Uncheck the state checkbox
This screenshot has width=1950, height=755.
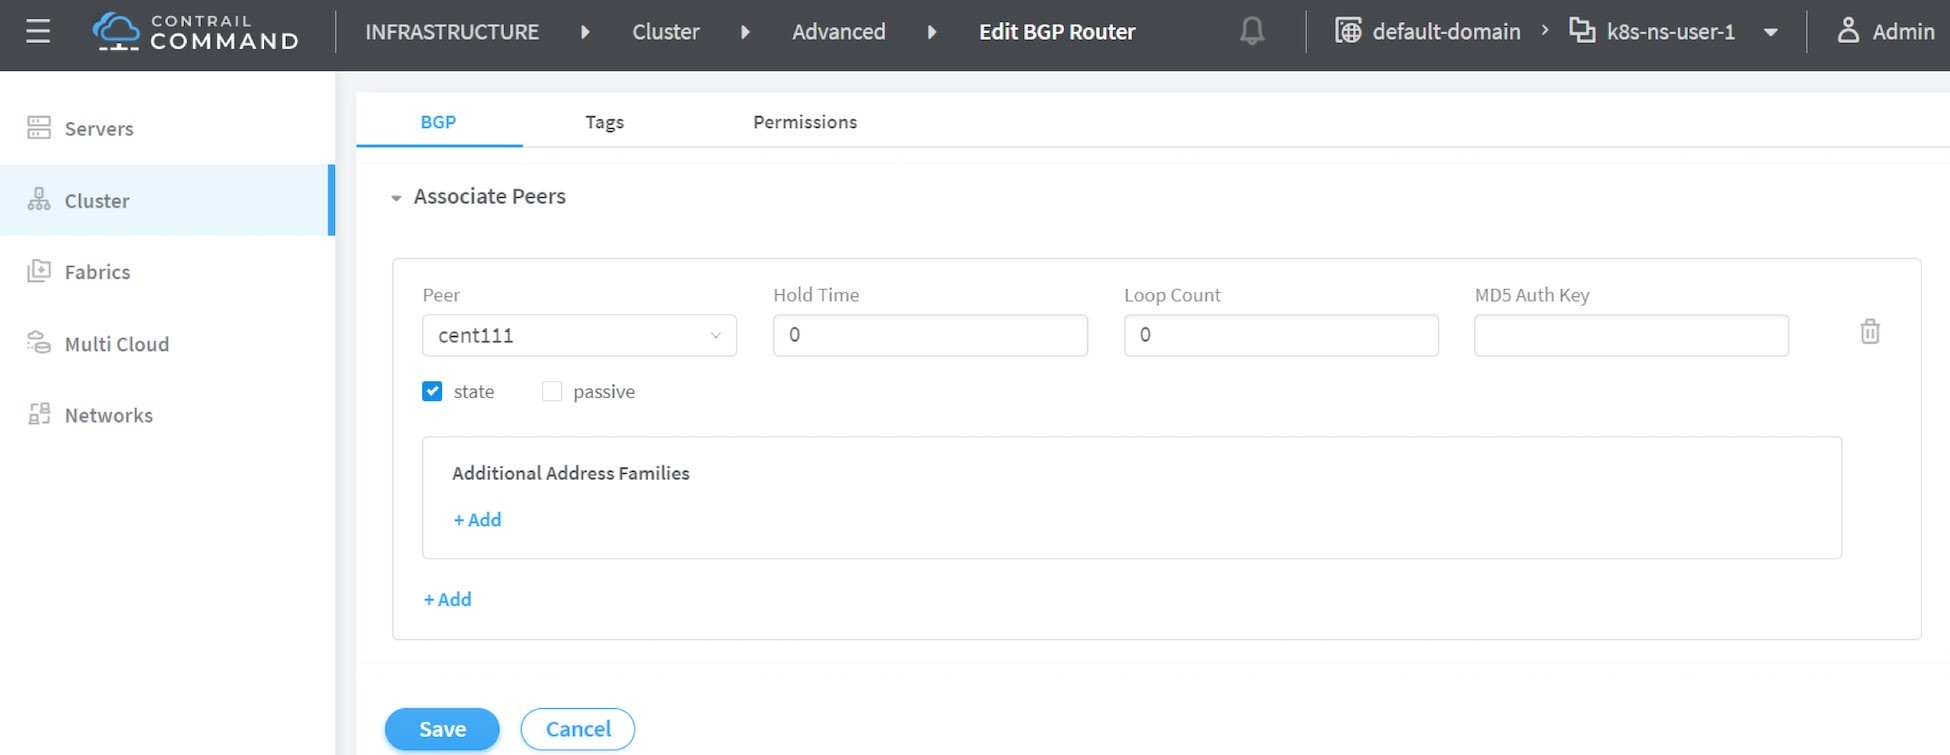click(x=432, y=391)
